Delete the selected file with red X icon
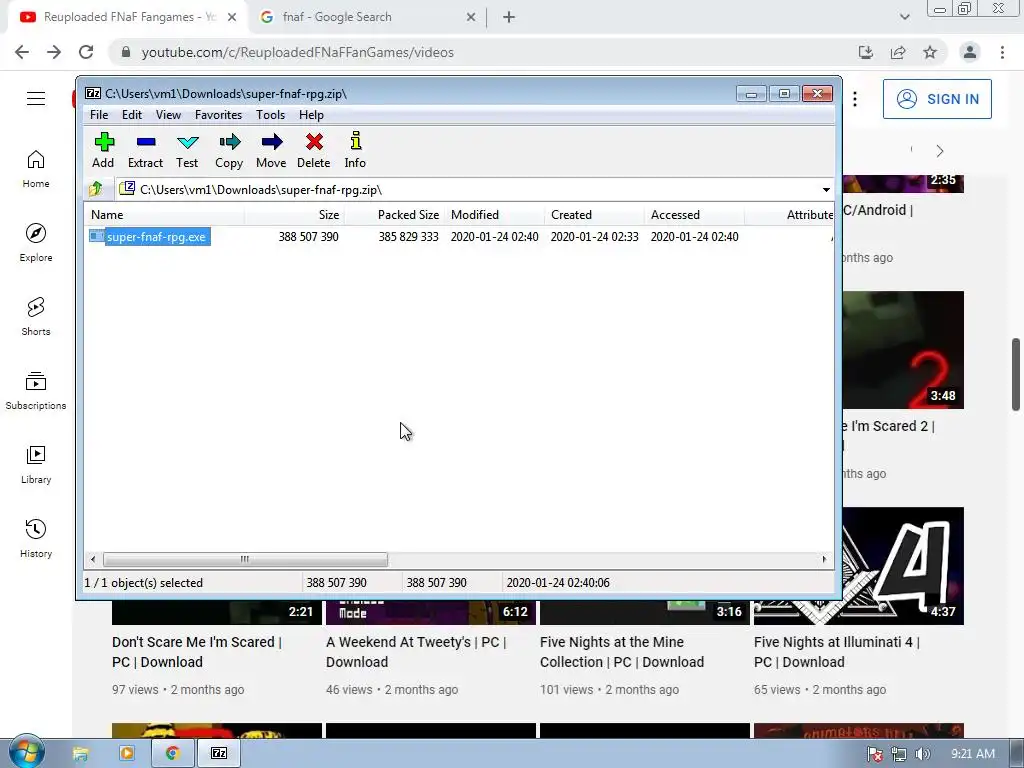The height and width of the screenshot is (768, 1024). 313,150
